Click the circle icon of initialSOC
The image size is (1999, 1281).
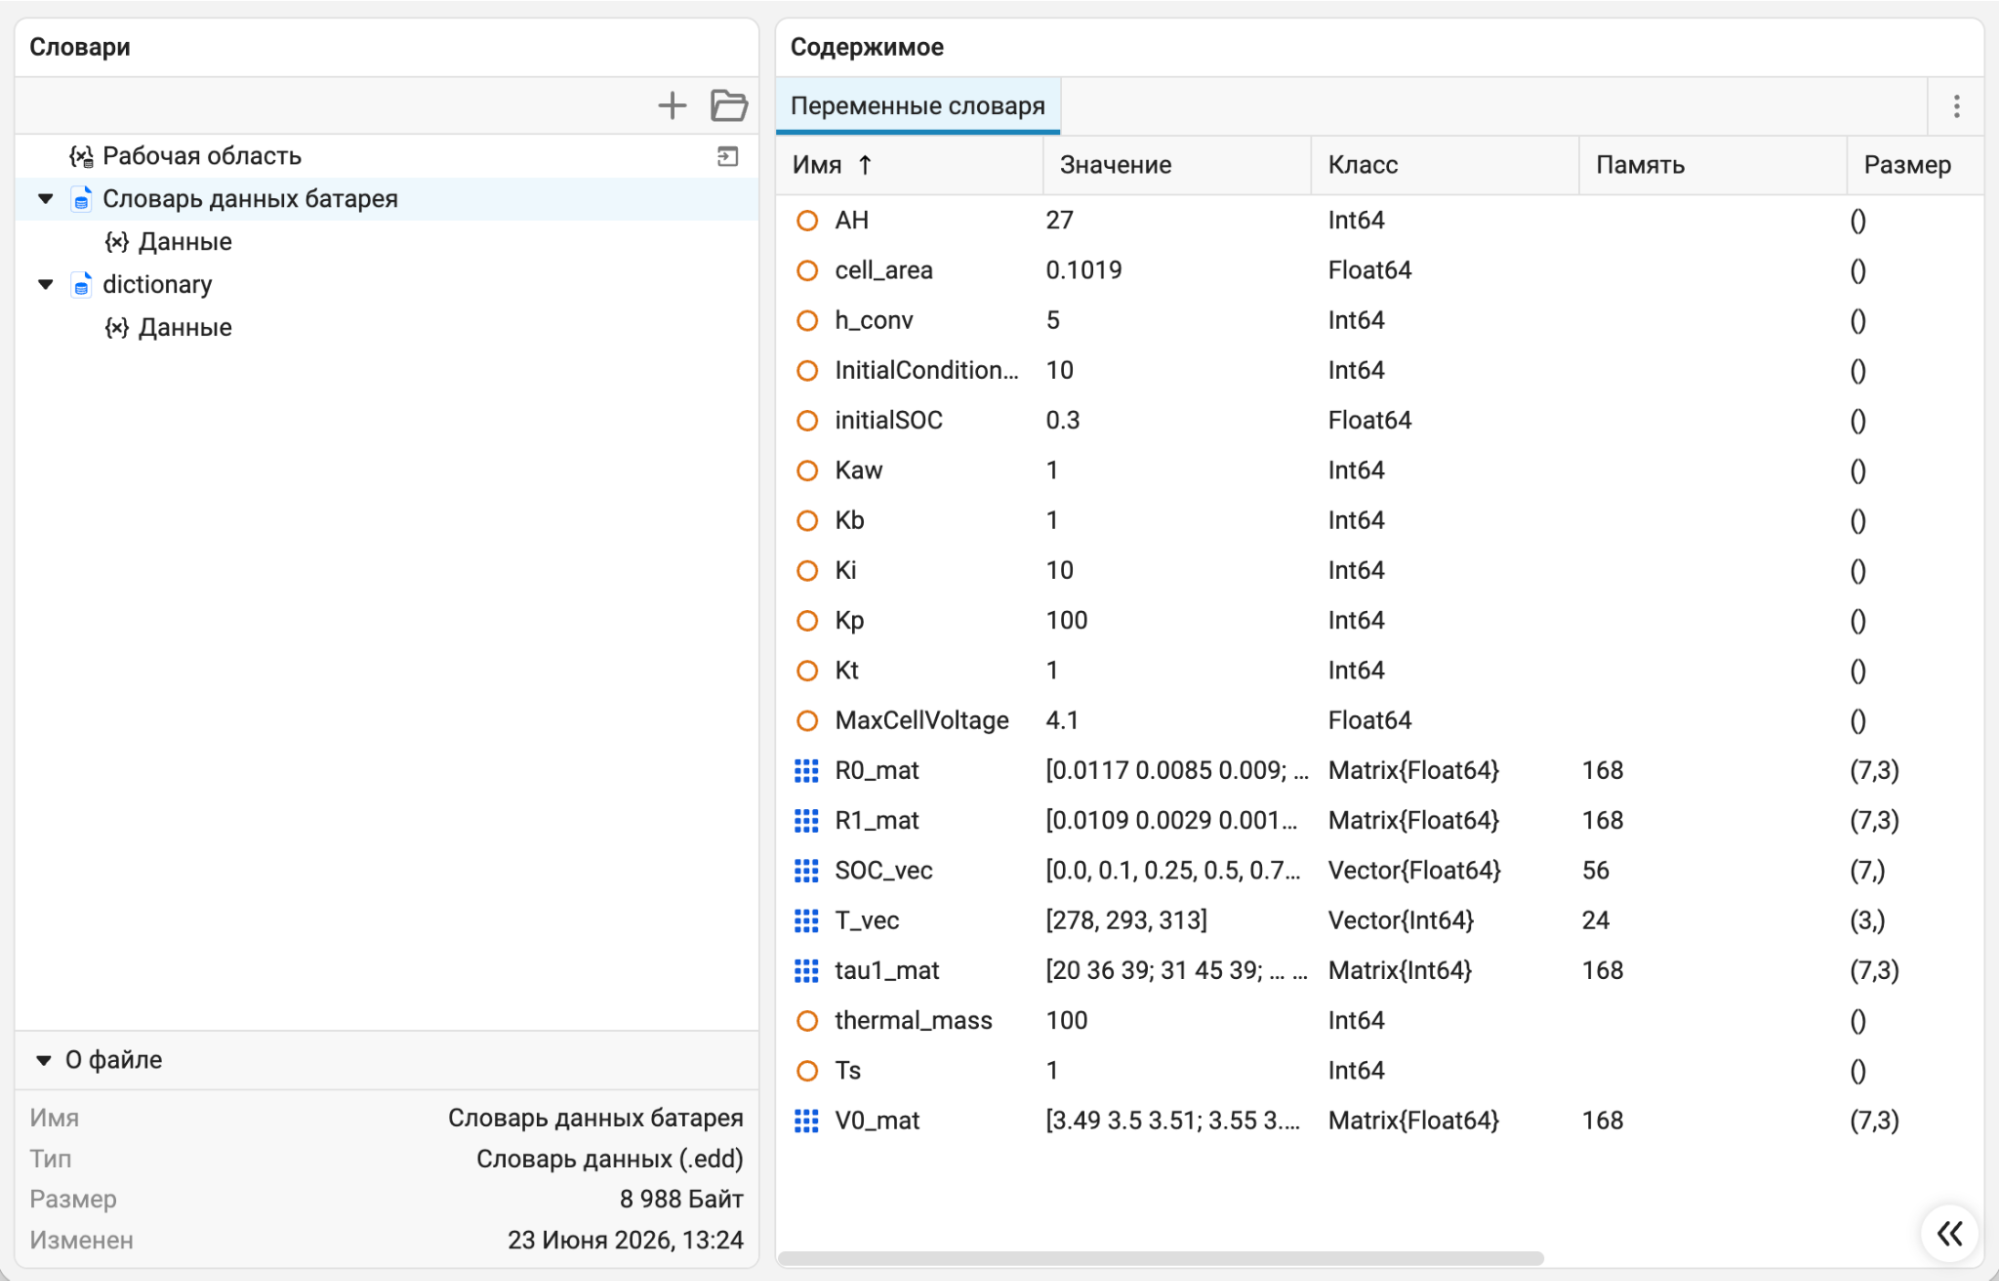tap(807, 420)
